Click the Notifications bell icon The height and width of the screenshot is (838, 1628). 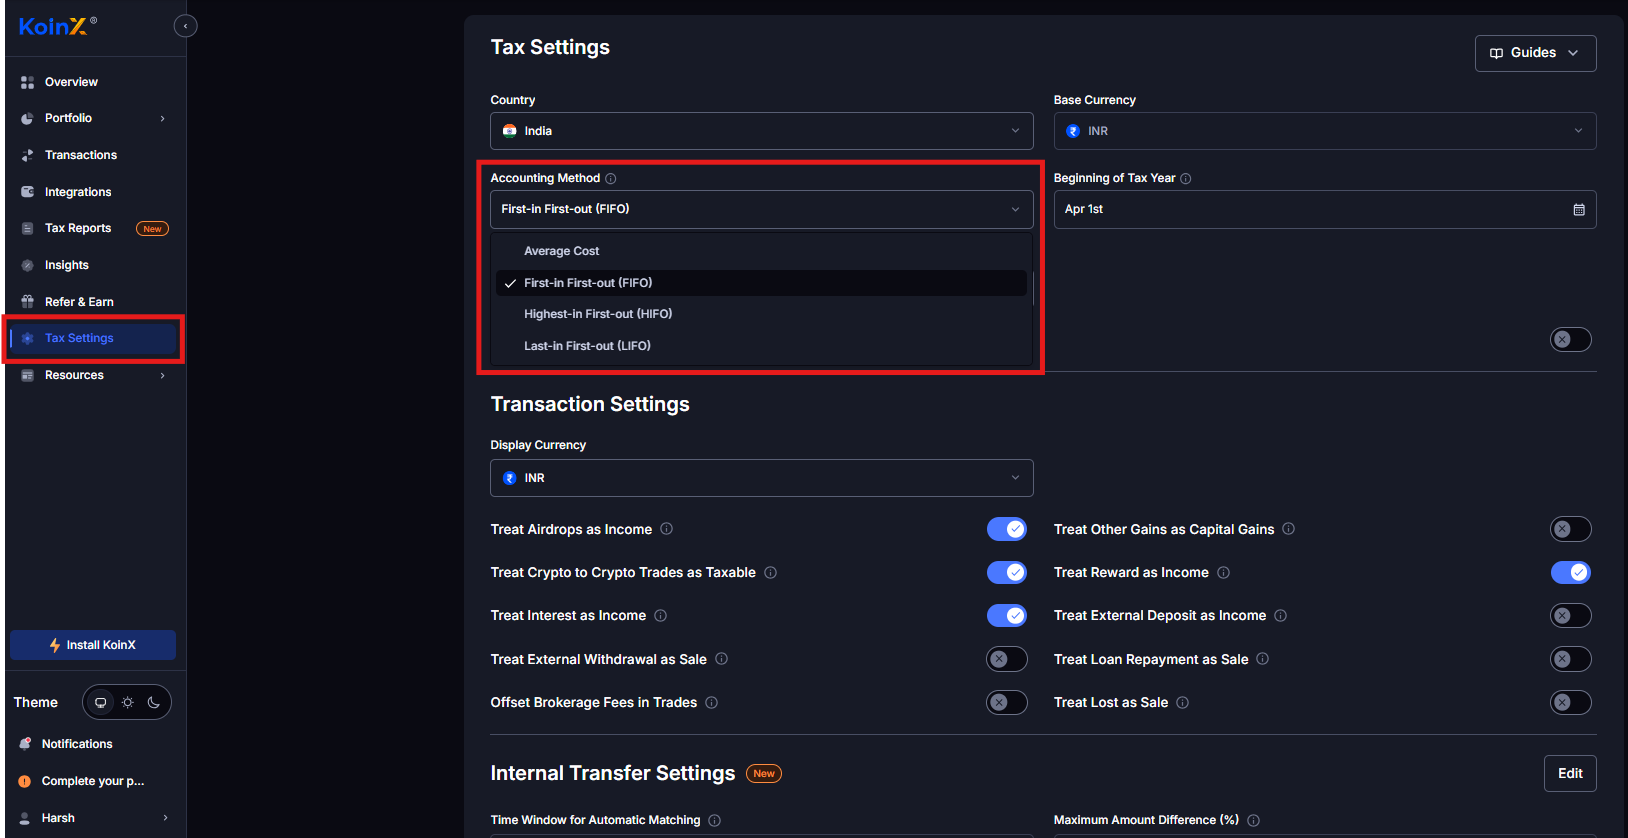[x=25, y=744]
